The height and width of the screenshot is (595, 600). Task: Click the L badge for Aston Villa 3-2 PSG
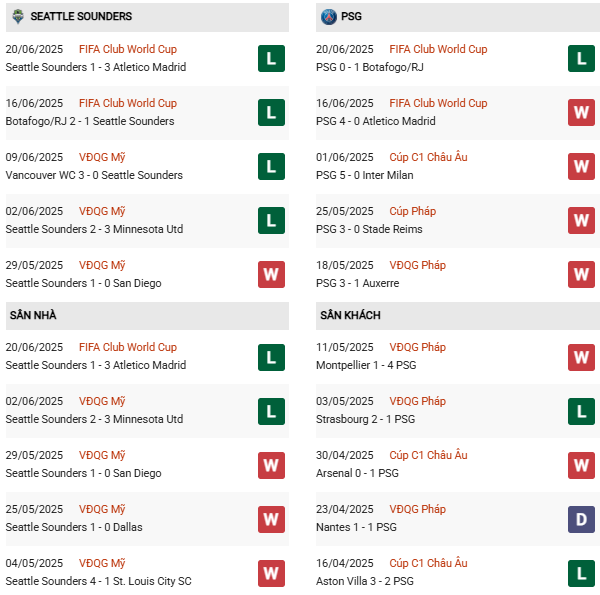click(581, 572)
